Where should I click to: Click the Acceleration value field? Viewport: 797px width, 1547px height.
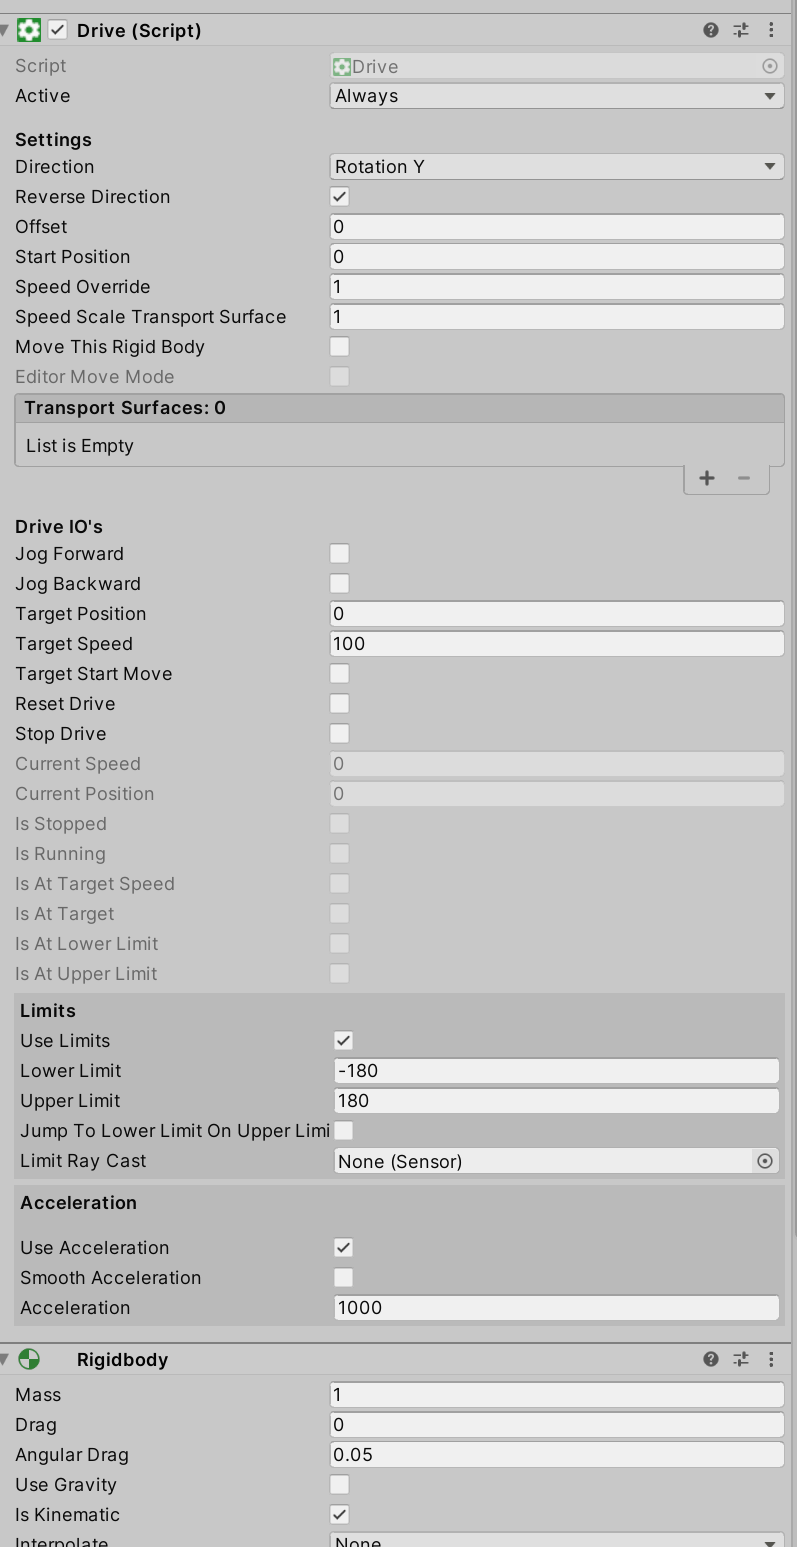(557, 1308)
